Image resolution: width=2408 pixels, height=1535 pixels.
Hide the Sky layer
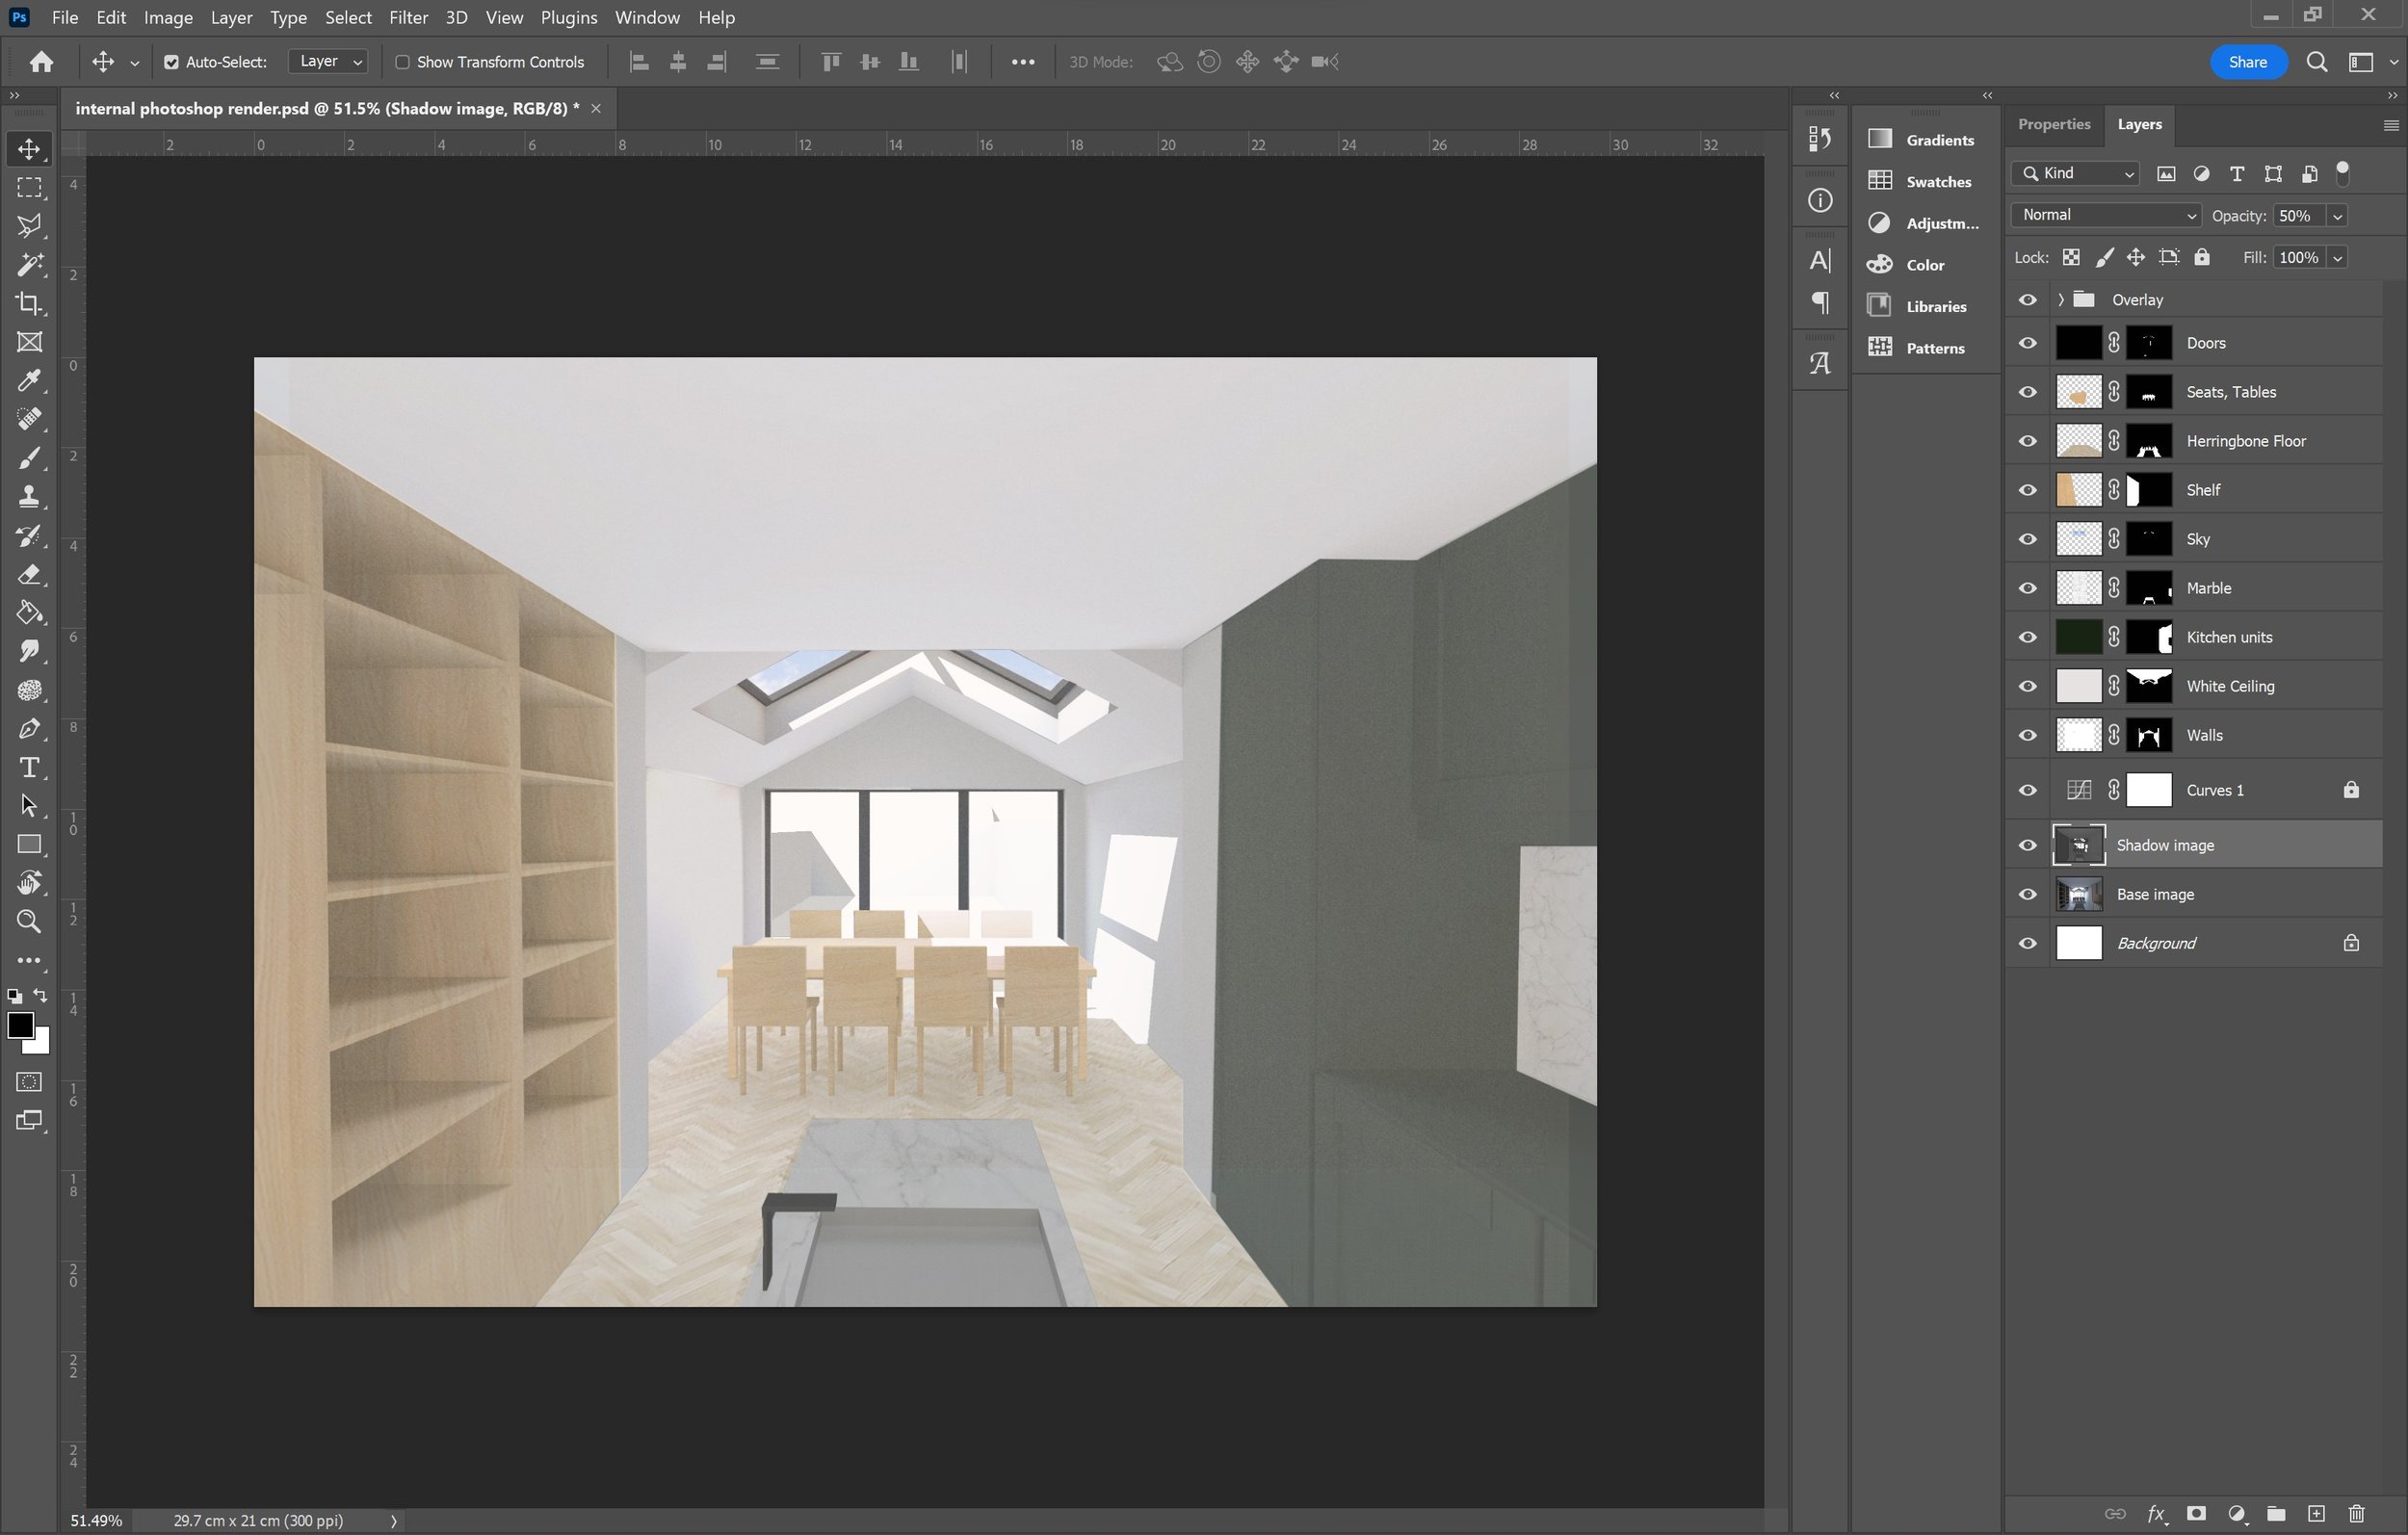coord(2027,539)
